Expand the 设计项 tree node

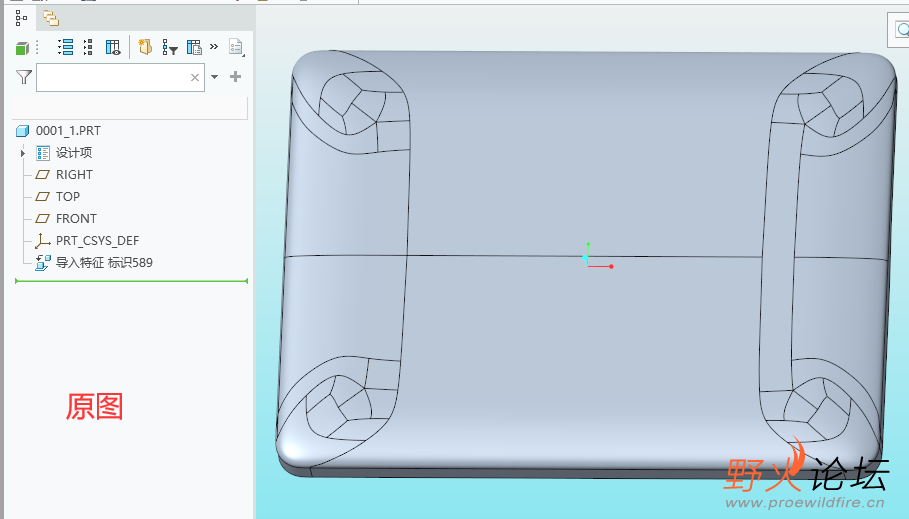pos(23,153)
